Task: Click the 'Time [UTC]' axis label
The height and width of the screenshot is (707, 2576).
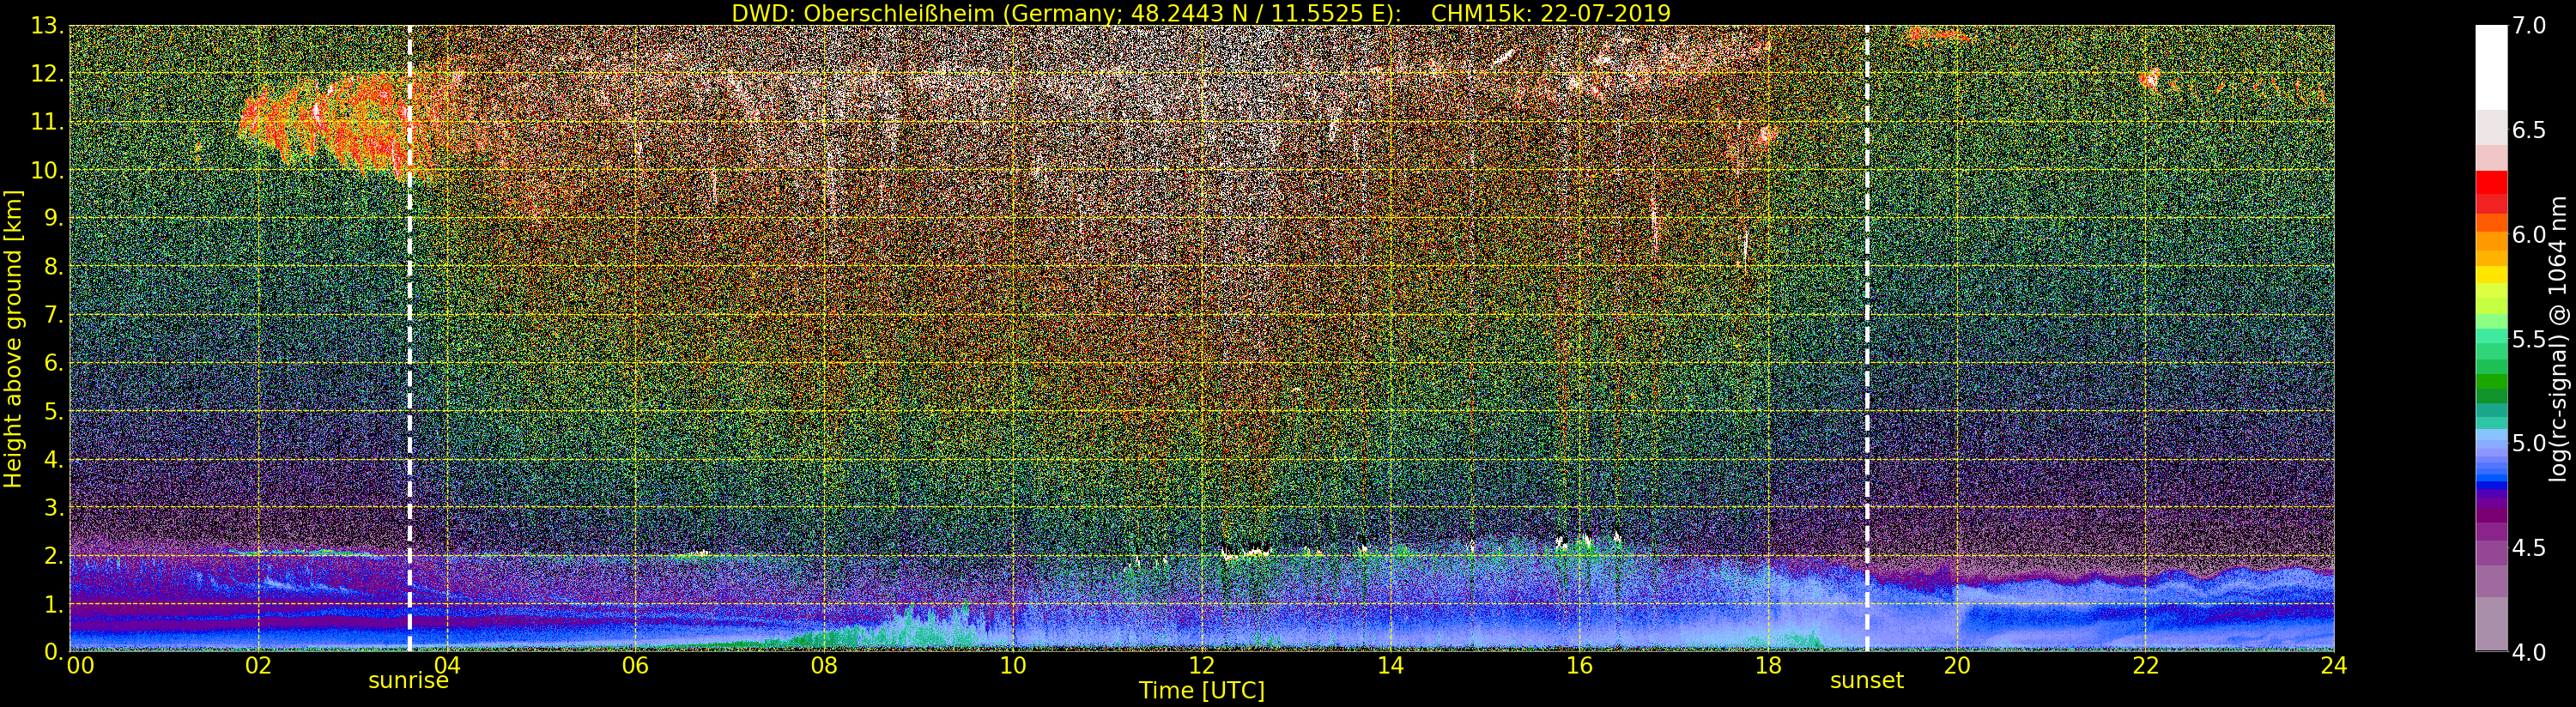Action: [x=1202, y=691]
